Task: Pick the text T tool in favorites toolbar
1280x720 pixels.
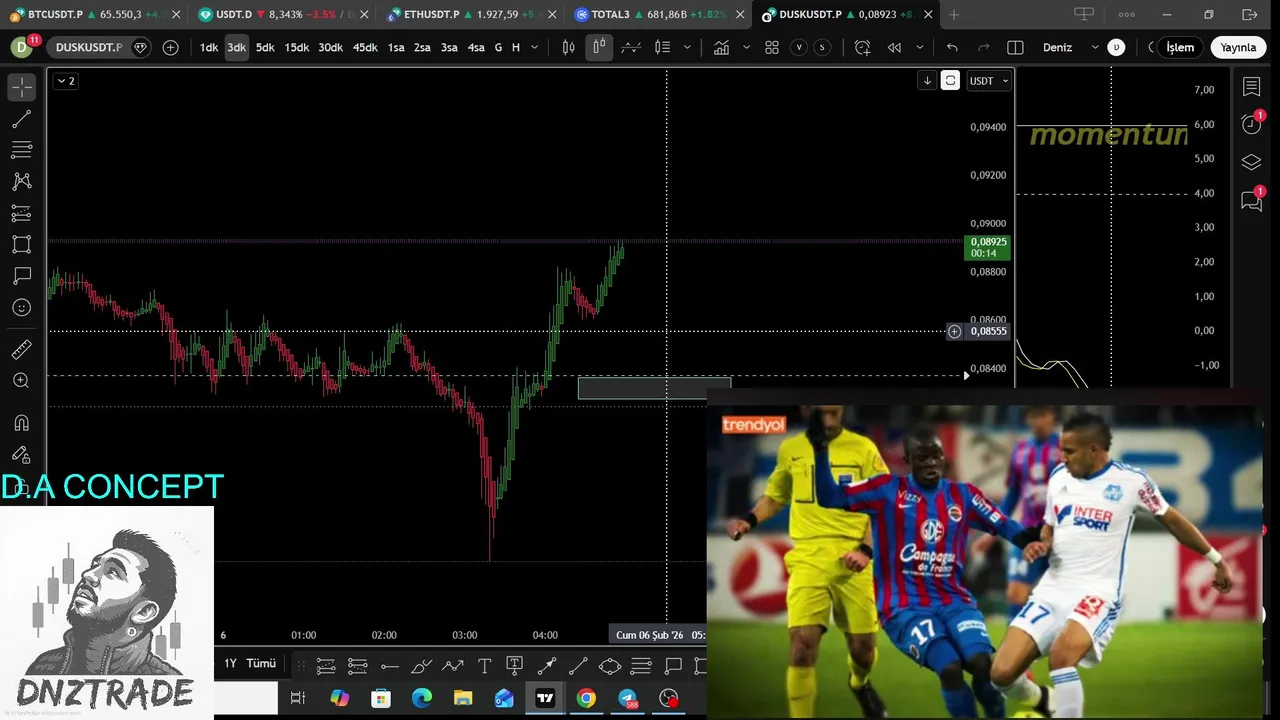Action: coord(484,666)
